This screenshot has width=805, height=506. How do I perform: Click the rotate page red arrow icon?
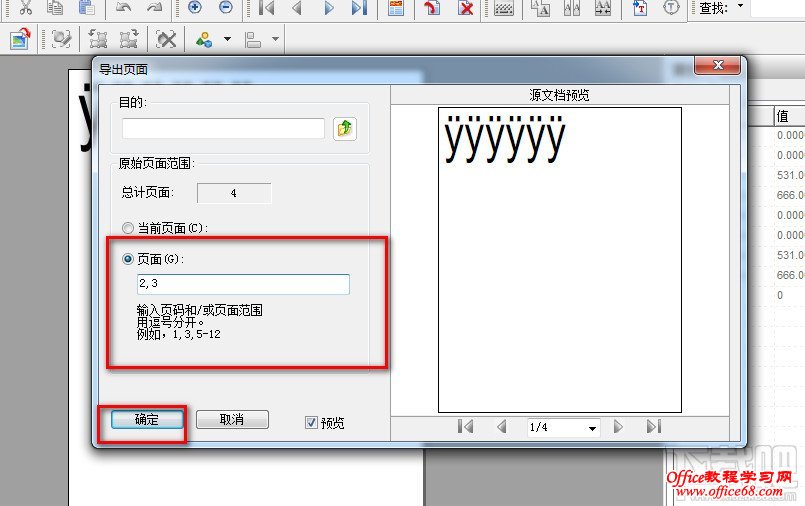[432, 8]
